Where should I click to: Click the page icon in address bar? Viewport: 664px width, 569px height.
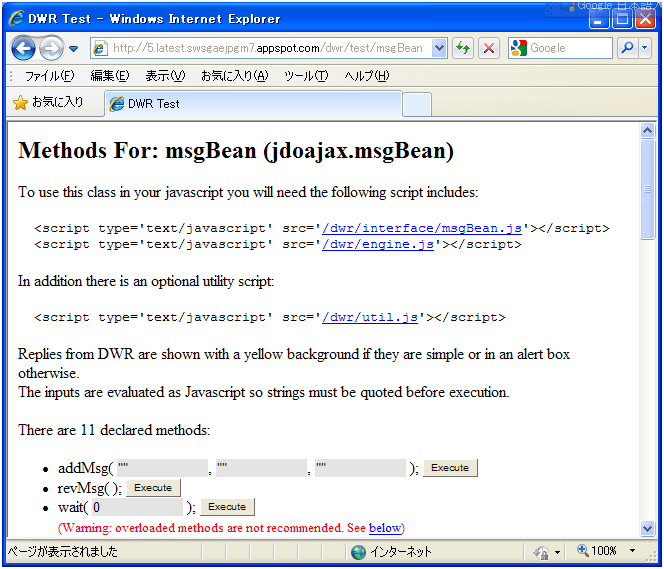click(x=100, y=48)
